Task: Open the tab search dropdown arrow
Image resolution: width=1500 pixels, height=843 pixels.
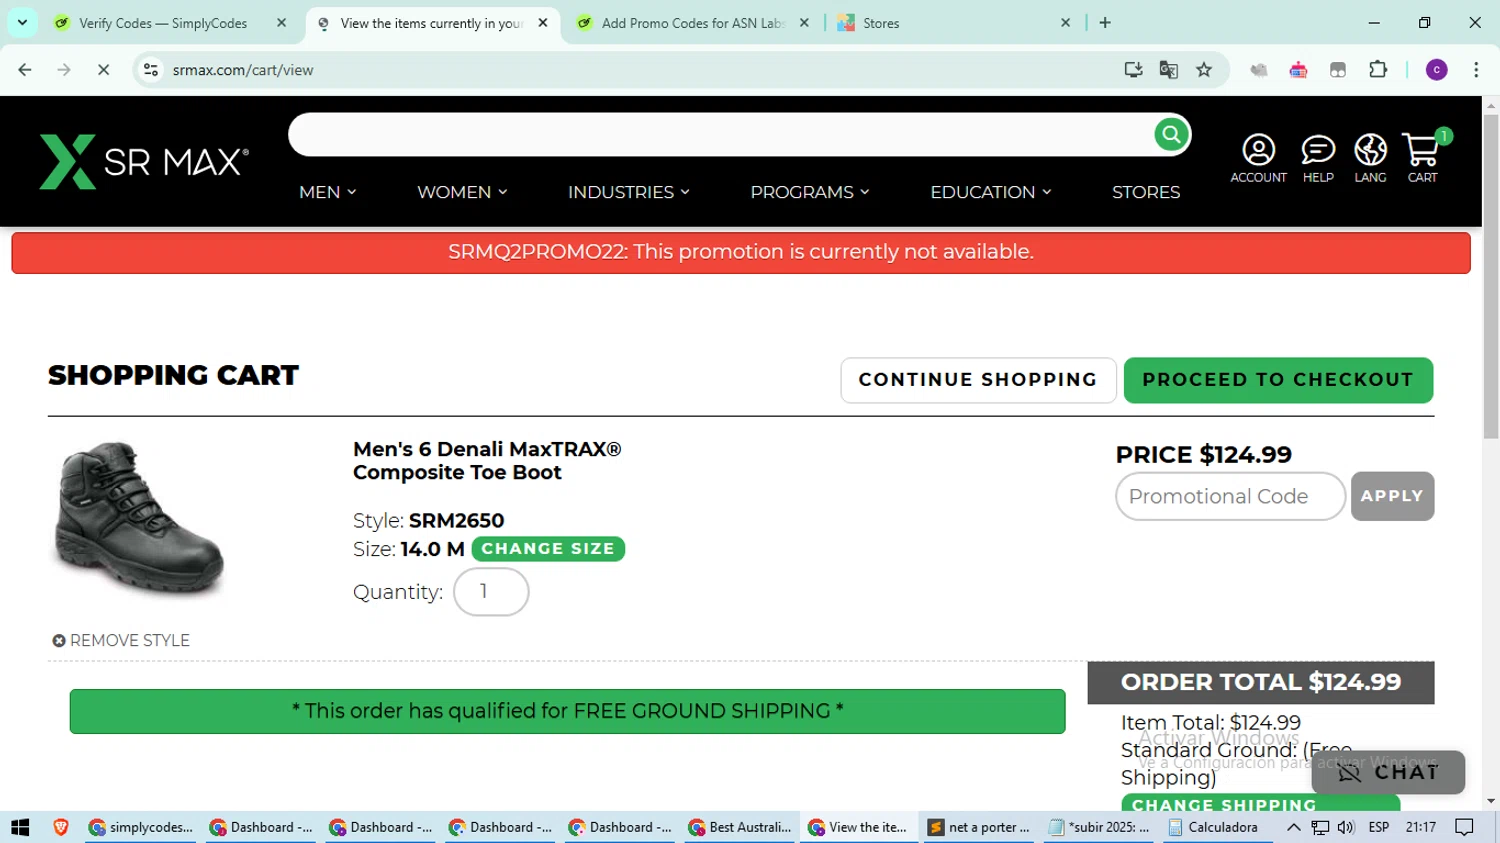Action: [x=22, y=22]
